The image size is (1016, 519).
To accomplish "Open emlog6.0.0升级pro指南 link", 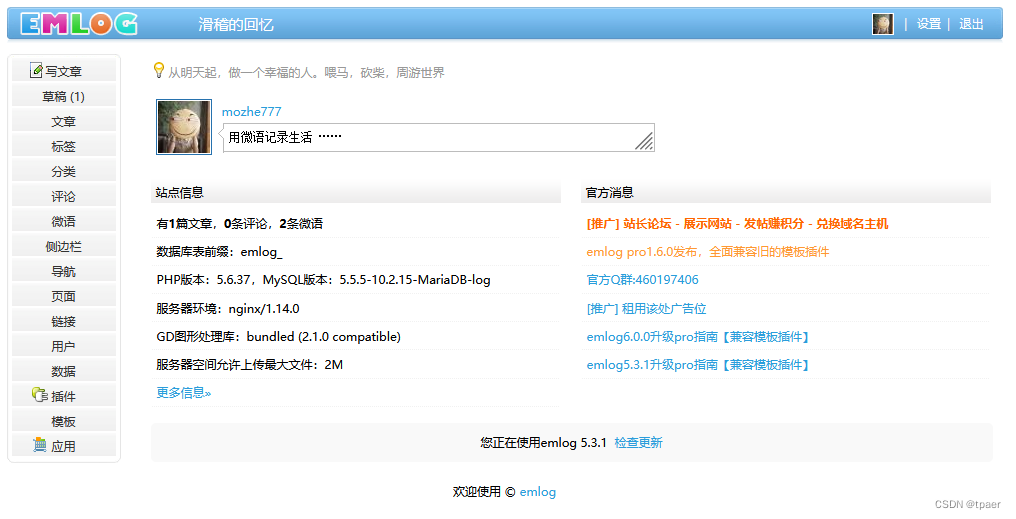I will tap(698, 337).
